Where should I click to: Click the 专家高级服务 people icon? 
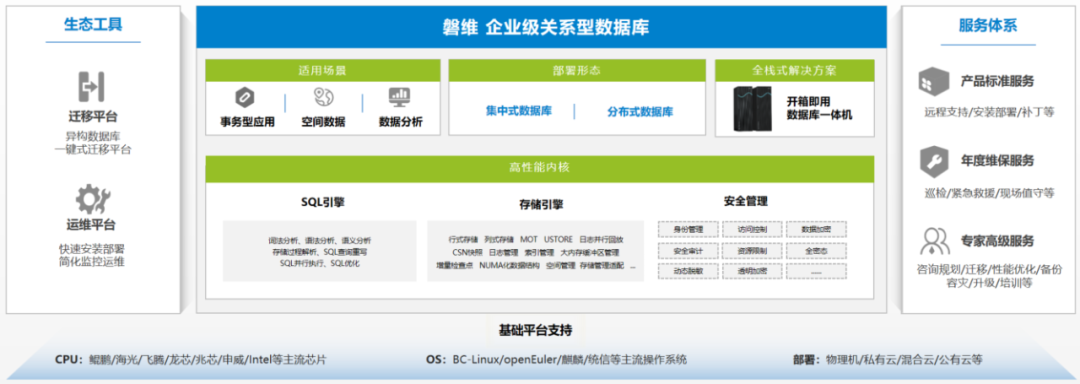[x=934, y=242]
